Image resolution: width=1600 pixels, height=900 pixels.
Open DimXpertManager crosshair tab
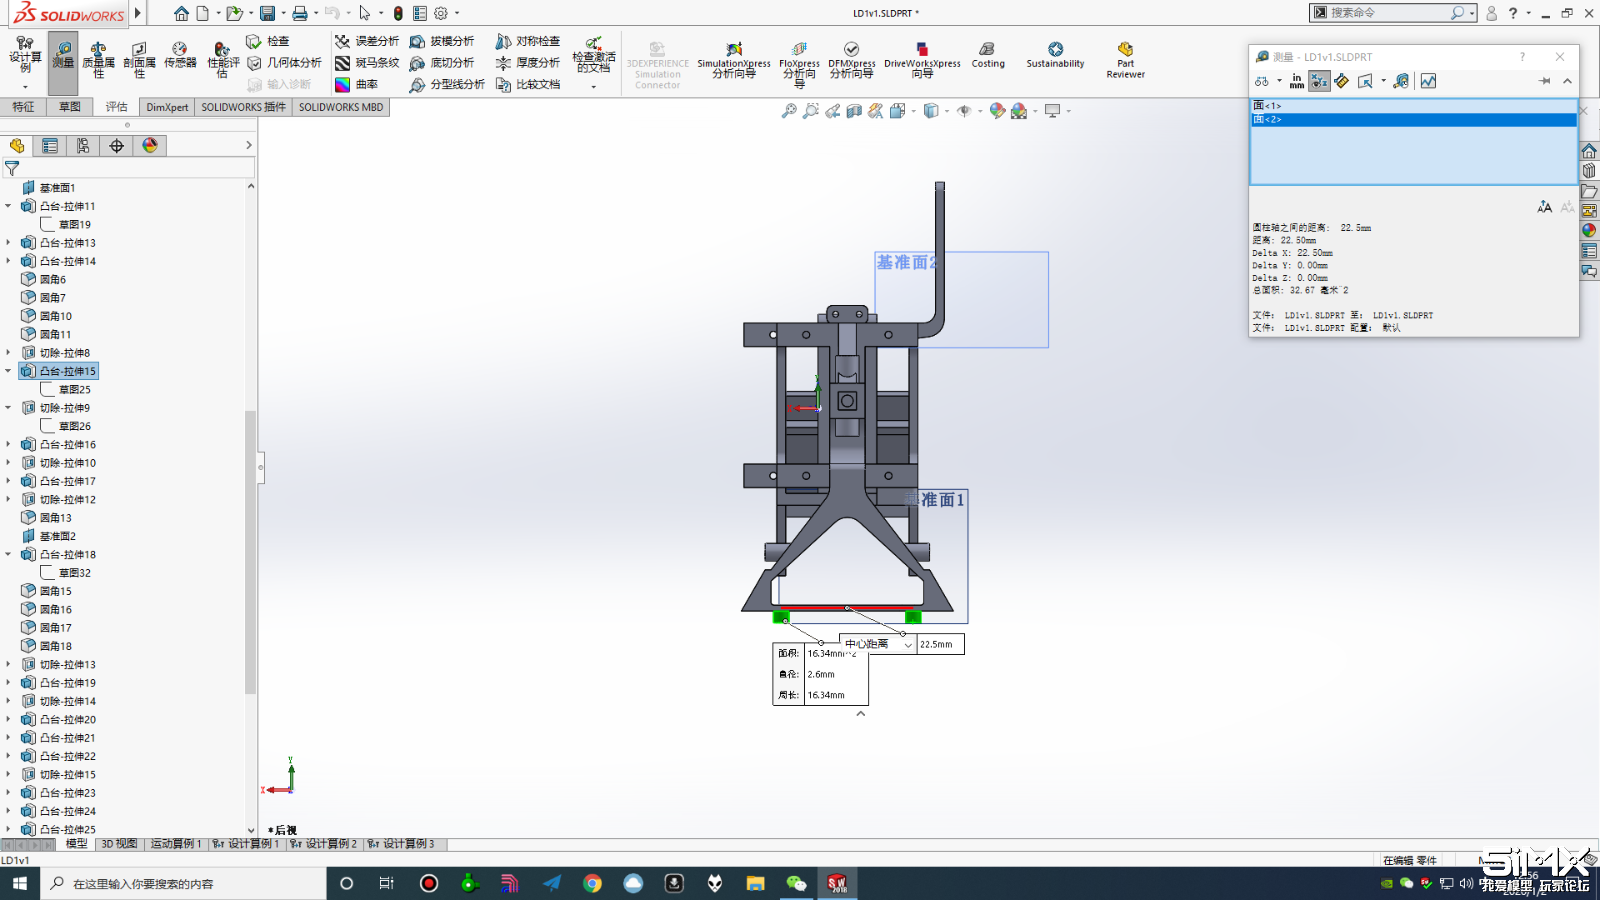[x=116, y=146]
